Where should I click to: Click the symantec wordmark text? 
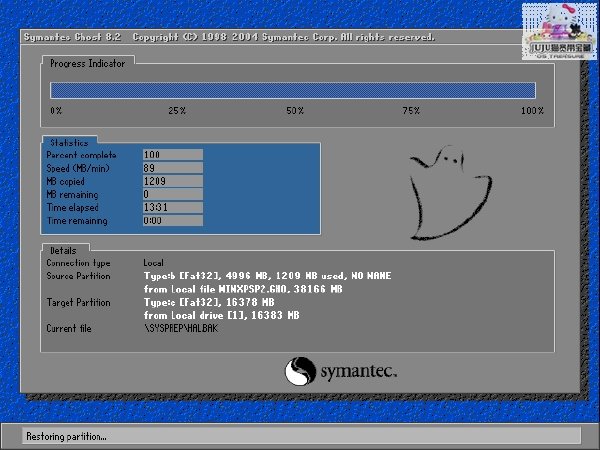(359, 372)
